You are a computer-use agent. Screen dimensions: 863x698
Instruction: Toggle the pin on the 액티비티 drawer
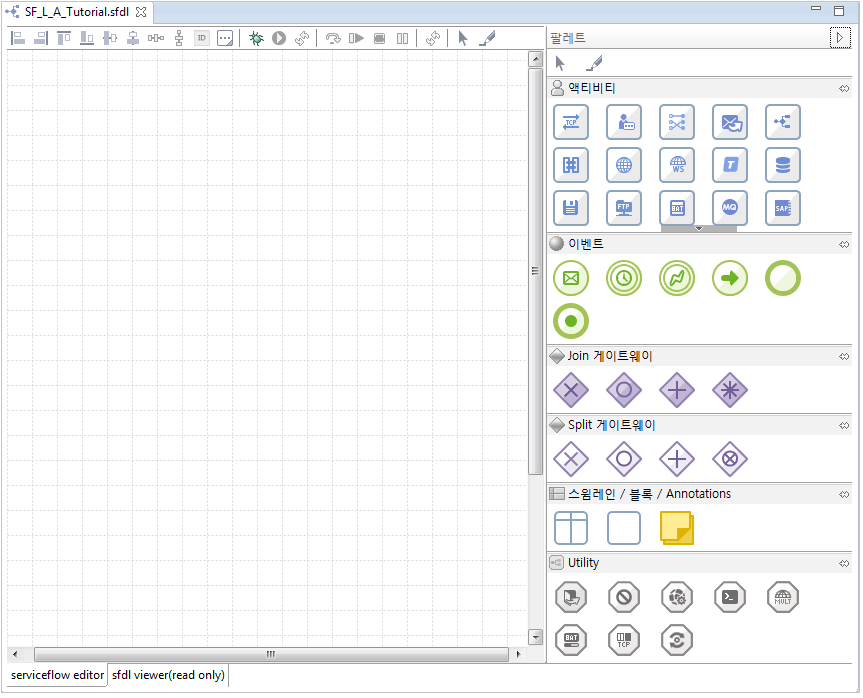[844, 89]
